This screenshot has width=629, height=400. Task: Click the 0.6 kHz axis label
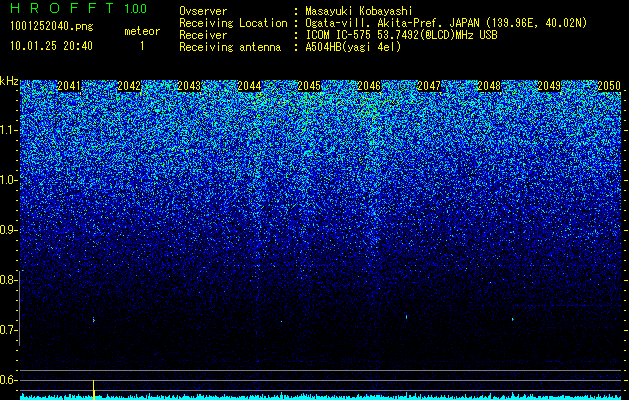9,380
